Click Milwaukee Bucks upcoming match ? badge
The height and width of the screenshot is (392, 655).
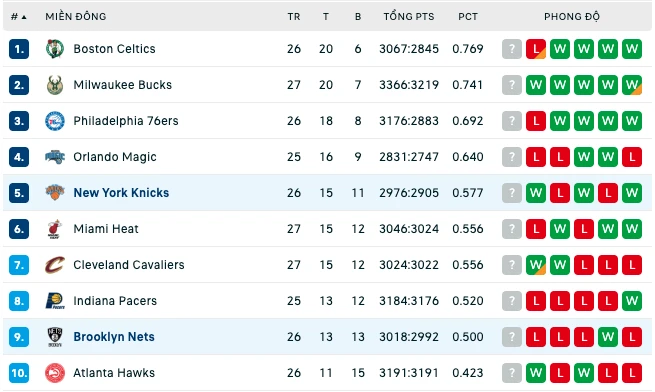coord(512,85)
